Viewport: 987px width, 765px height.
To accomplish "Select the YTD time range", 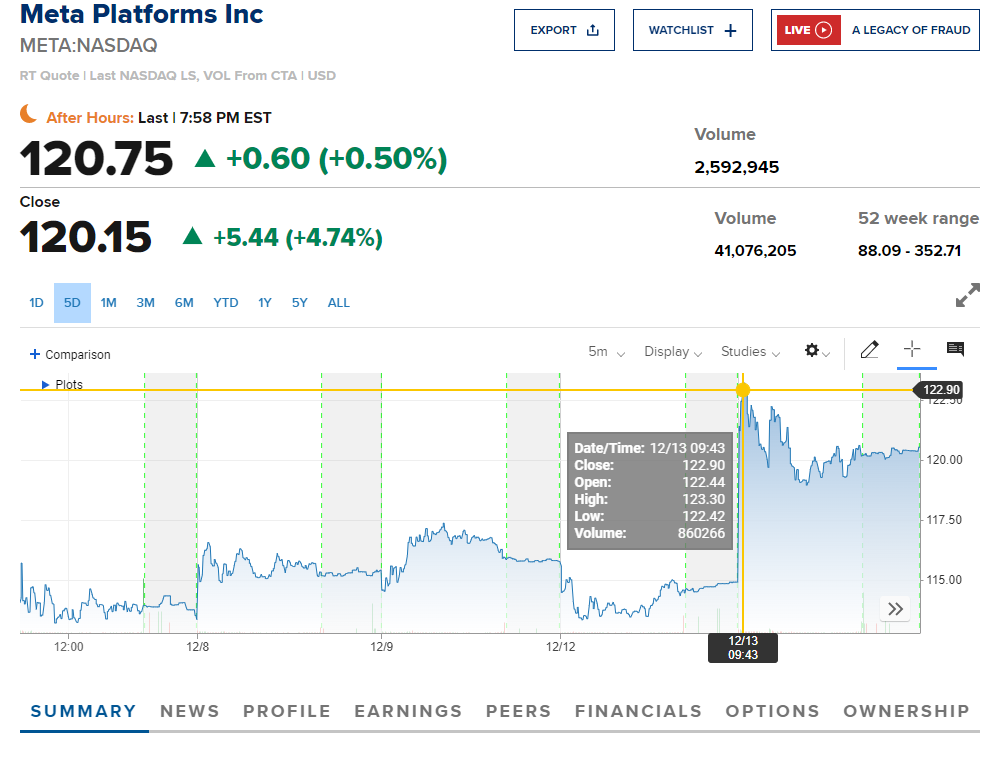I will click(x=226, y=303).
